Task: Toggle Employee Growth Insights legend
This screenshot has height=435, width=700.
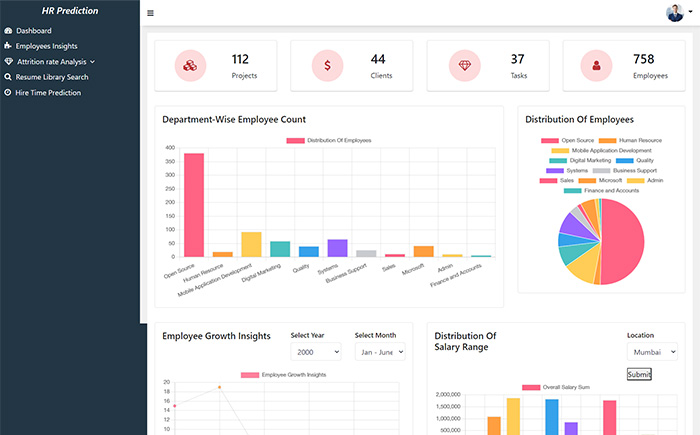Action: tap(283, 375)
